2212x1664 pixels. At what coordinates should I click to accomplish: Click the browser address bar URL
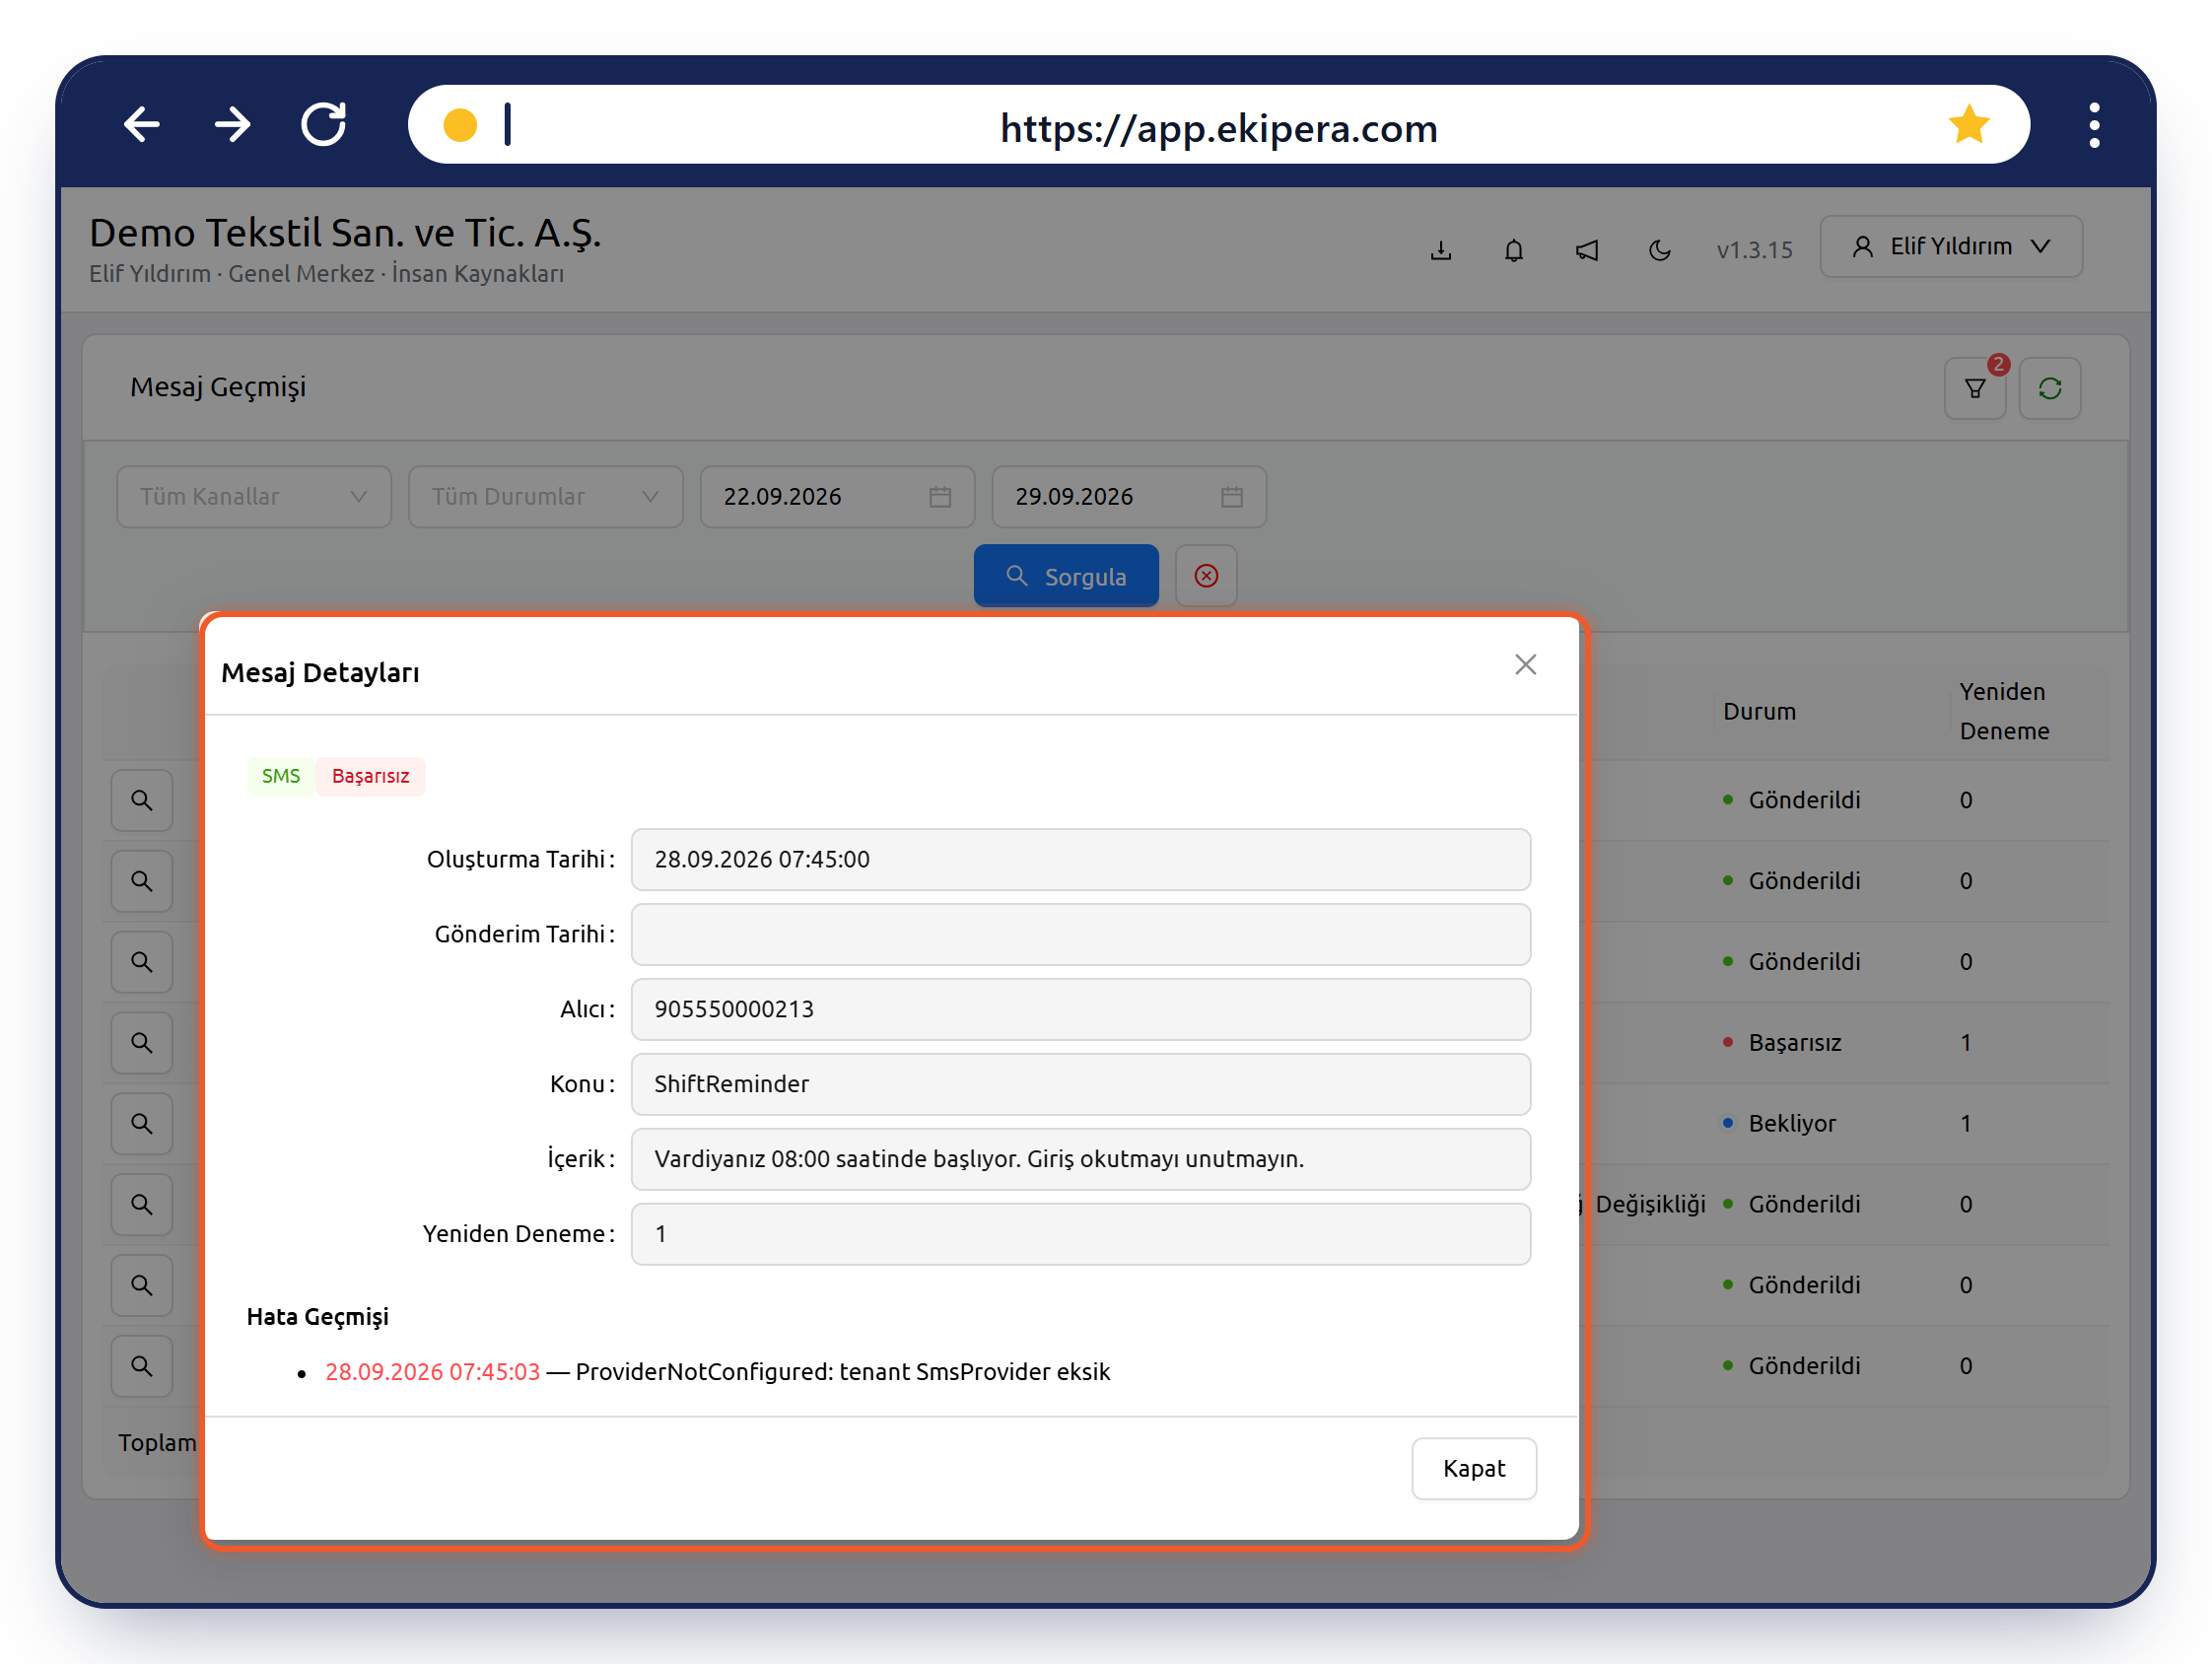1218,127
